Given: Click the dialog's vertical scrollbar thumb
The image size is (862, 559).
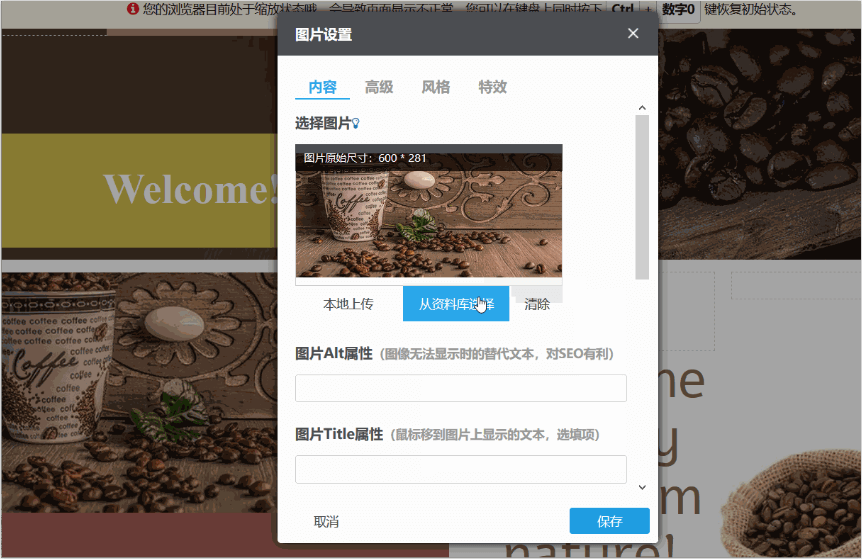Looking at the screenshot, I should tap(642, 196).
